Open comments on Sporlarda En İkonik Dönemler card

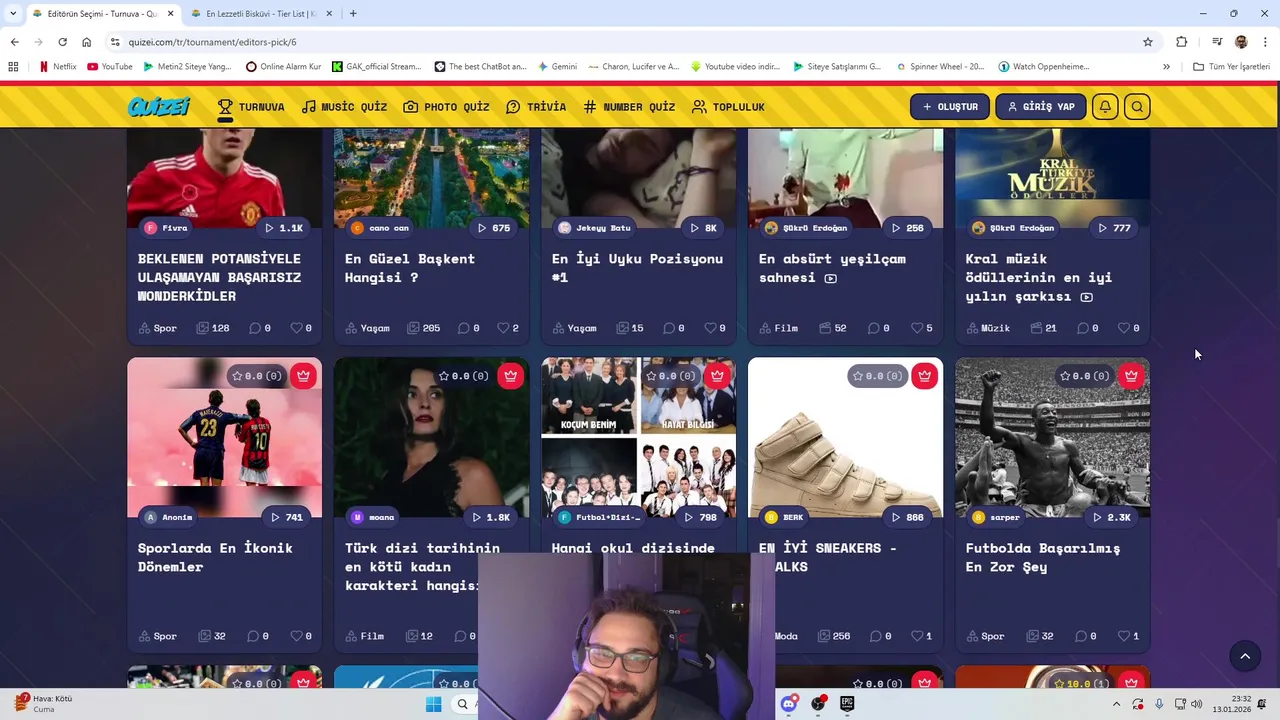coord(258,636)
